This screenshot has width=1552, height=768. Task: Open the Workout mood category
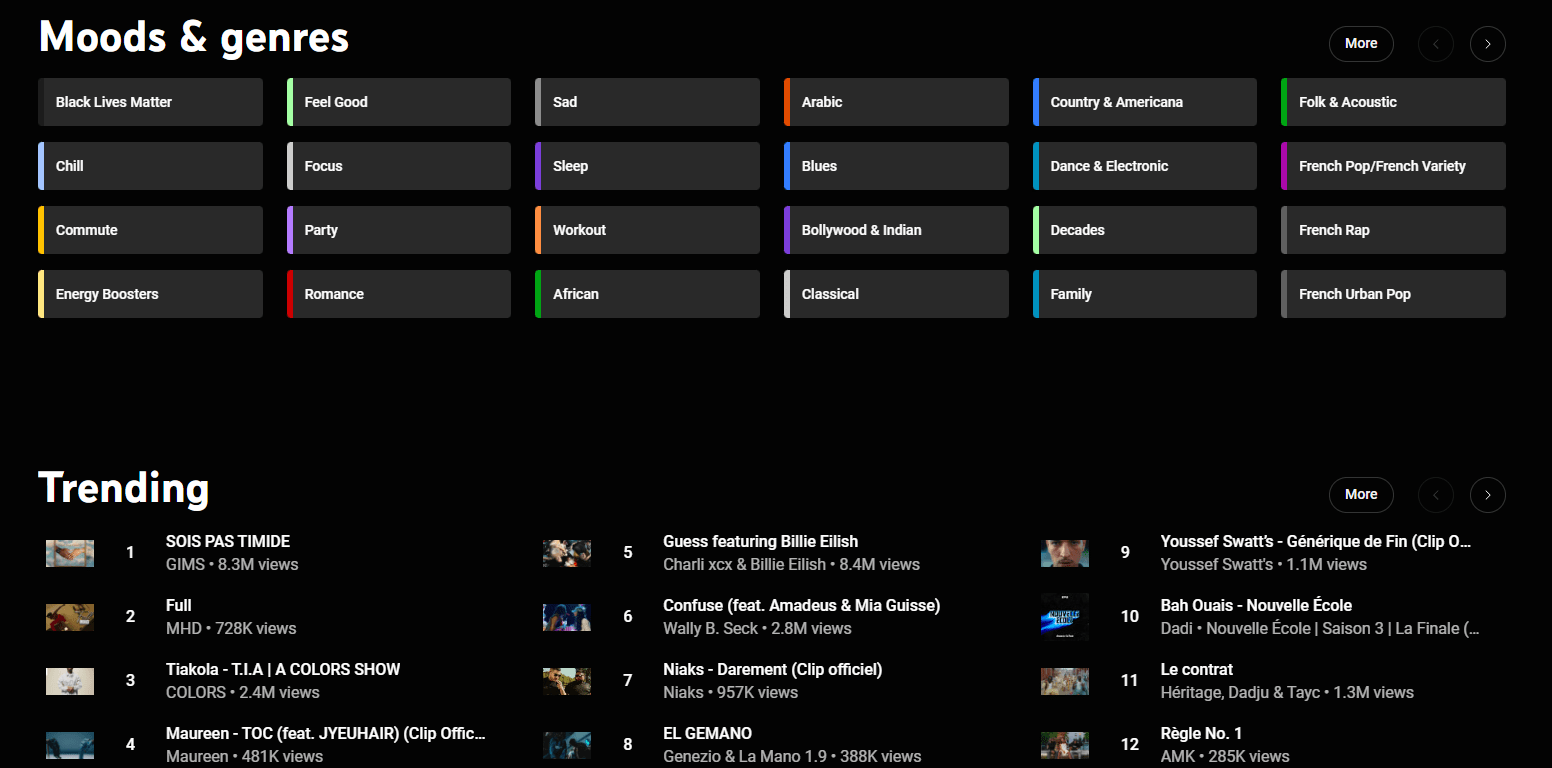(x=647, y=230)
